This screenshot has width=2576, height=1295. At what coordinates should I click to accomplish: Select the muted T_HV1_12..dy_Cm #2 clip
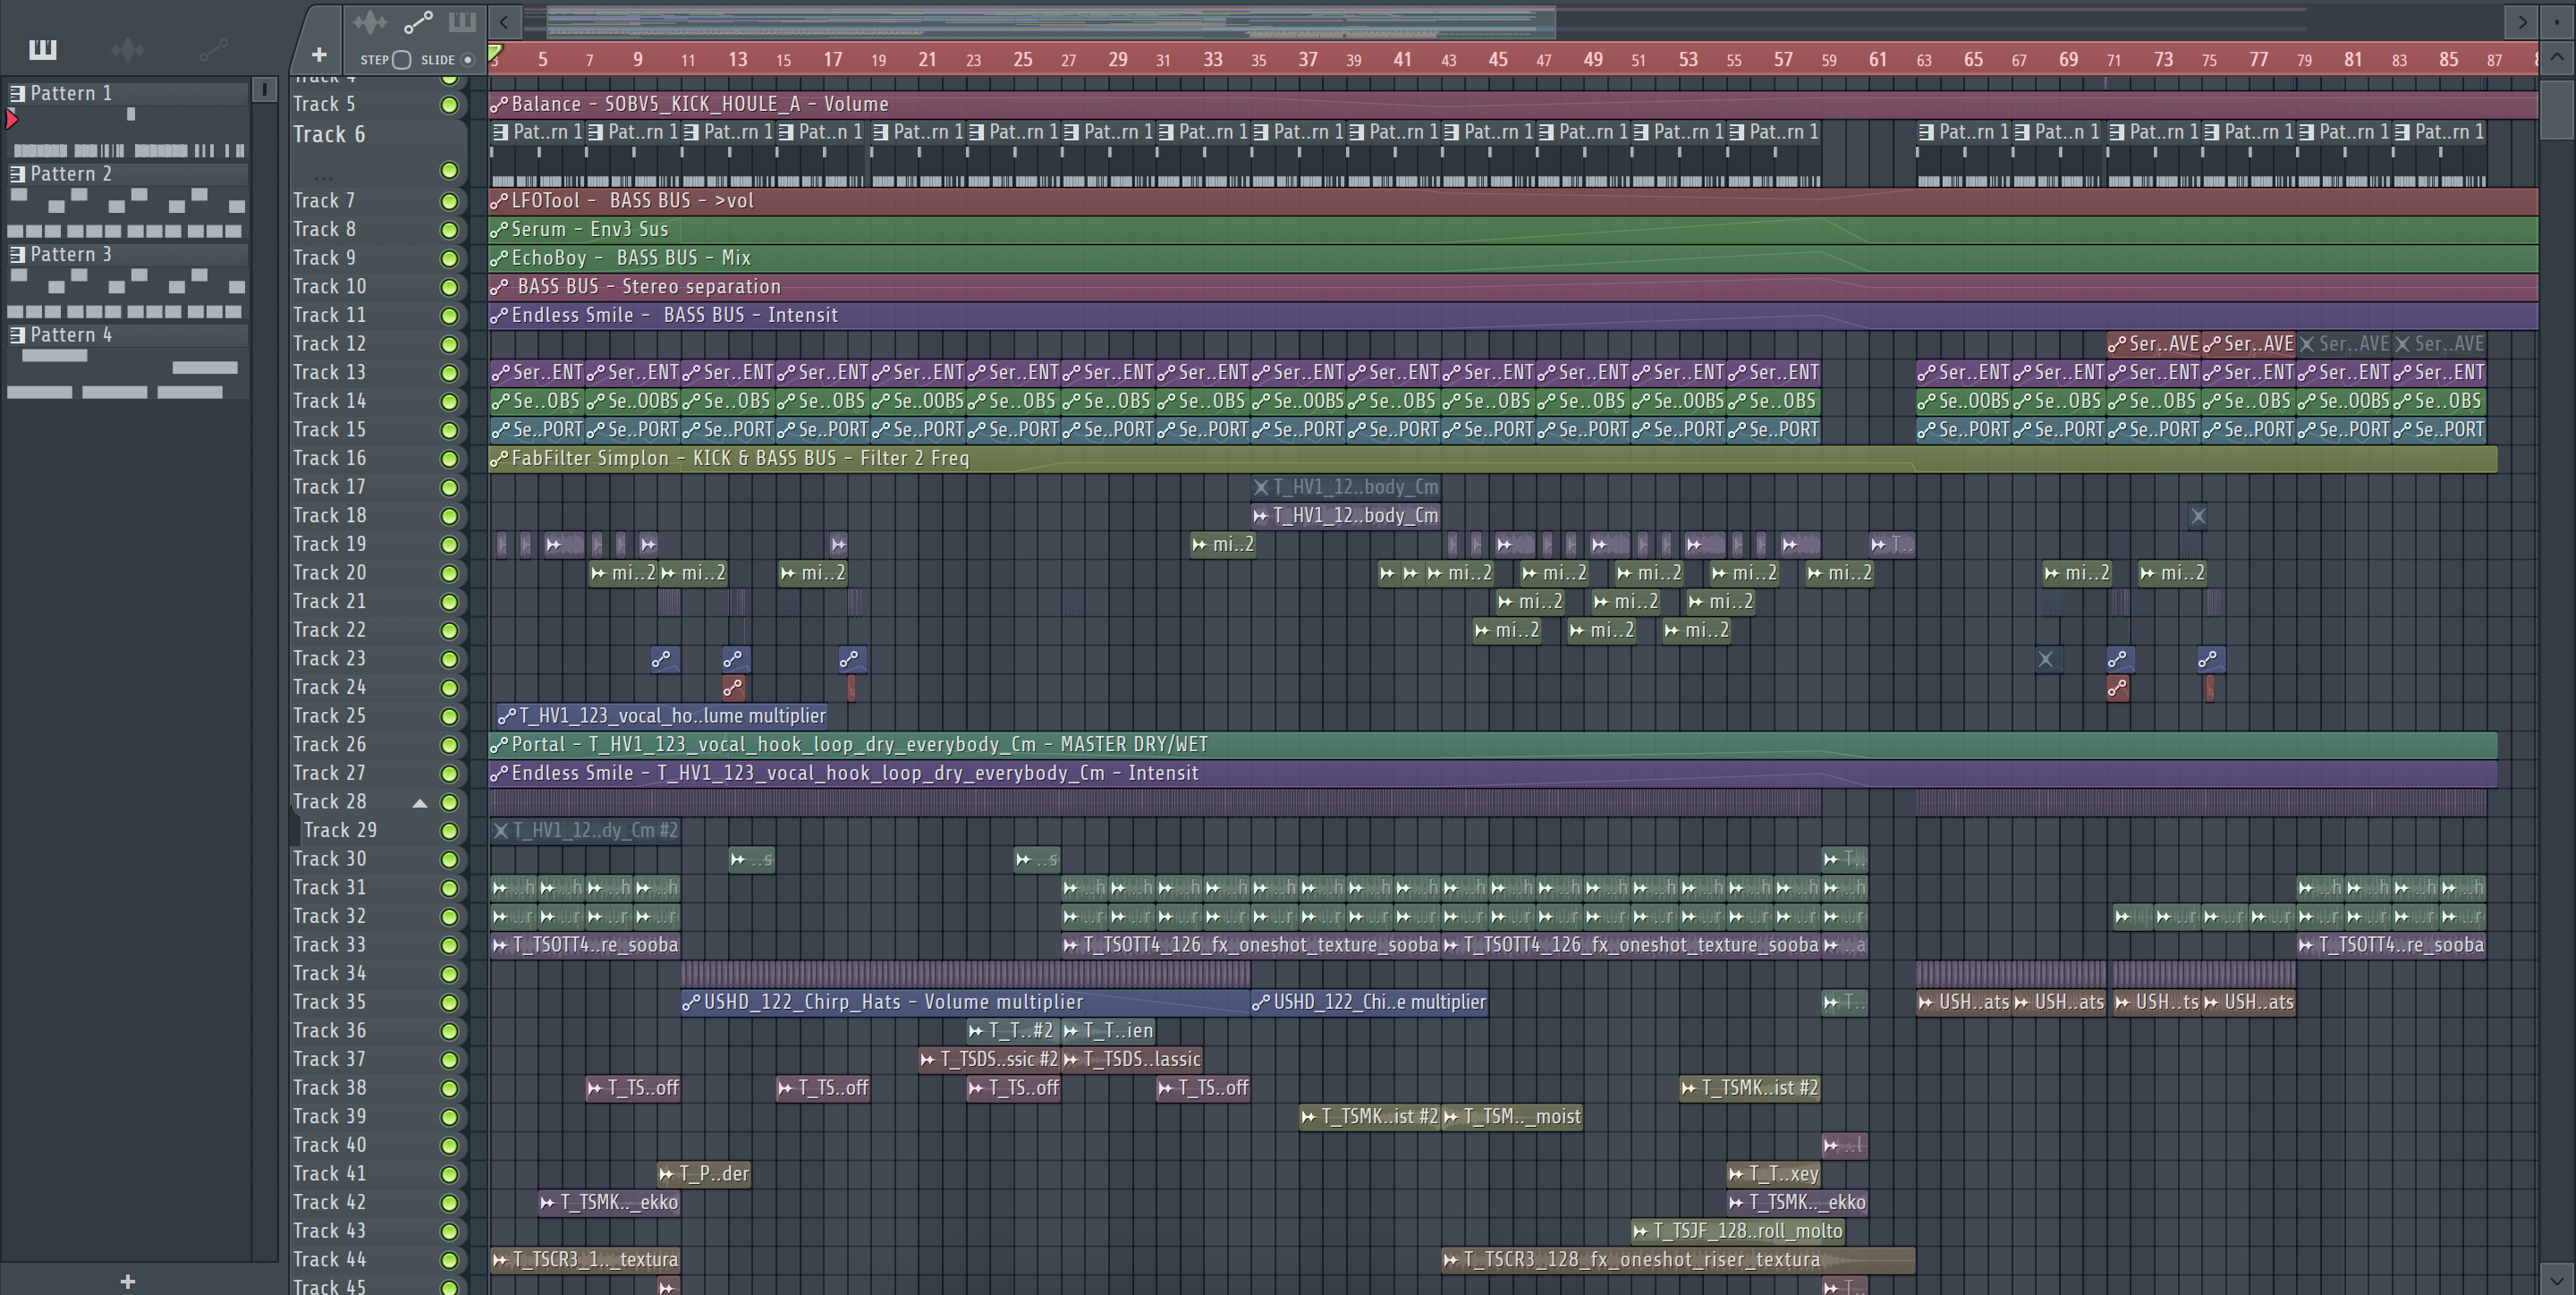585,830
